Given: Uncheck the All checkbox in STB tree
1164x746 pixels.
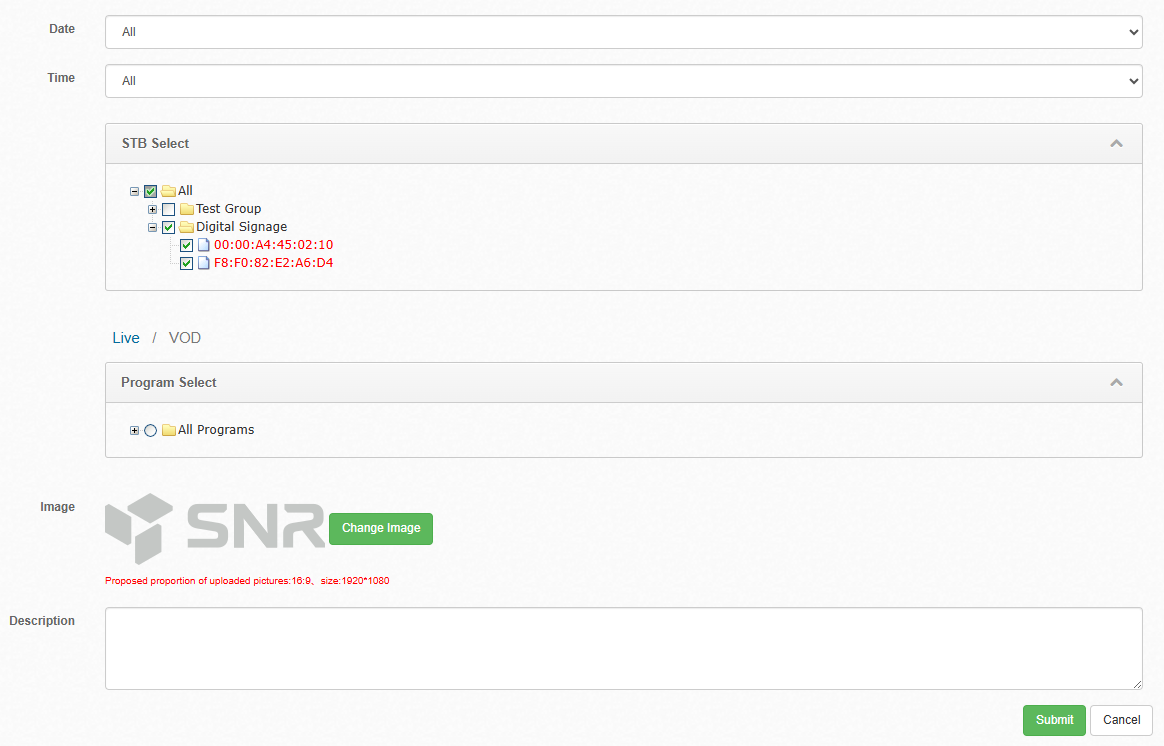Looking at the screenshot, I should pyautogui.click(x=151, y=191).
